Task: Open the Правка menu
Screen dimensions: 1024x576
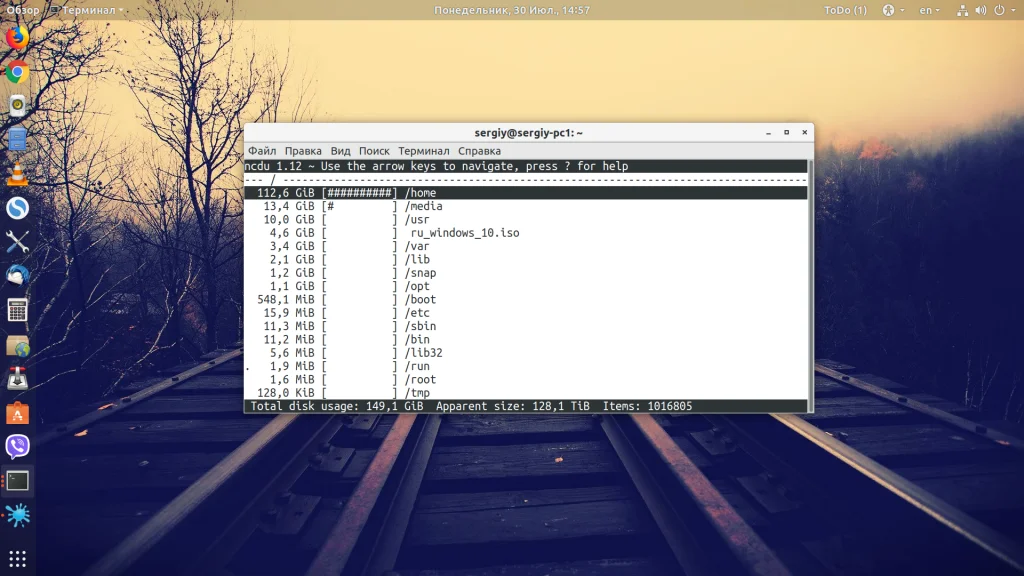Action: click(x=303, y=151)
